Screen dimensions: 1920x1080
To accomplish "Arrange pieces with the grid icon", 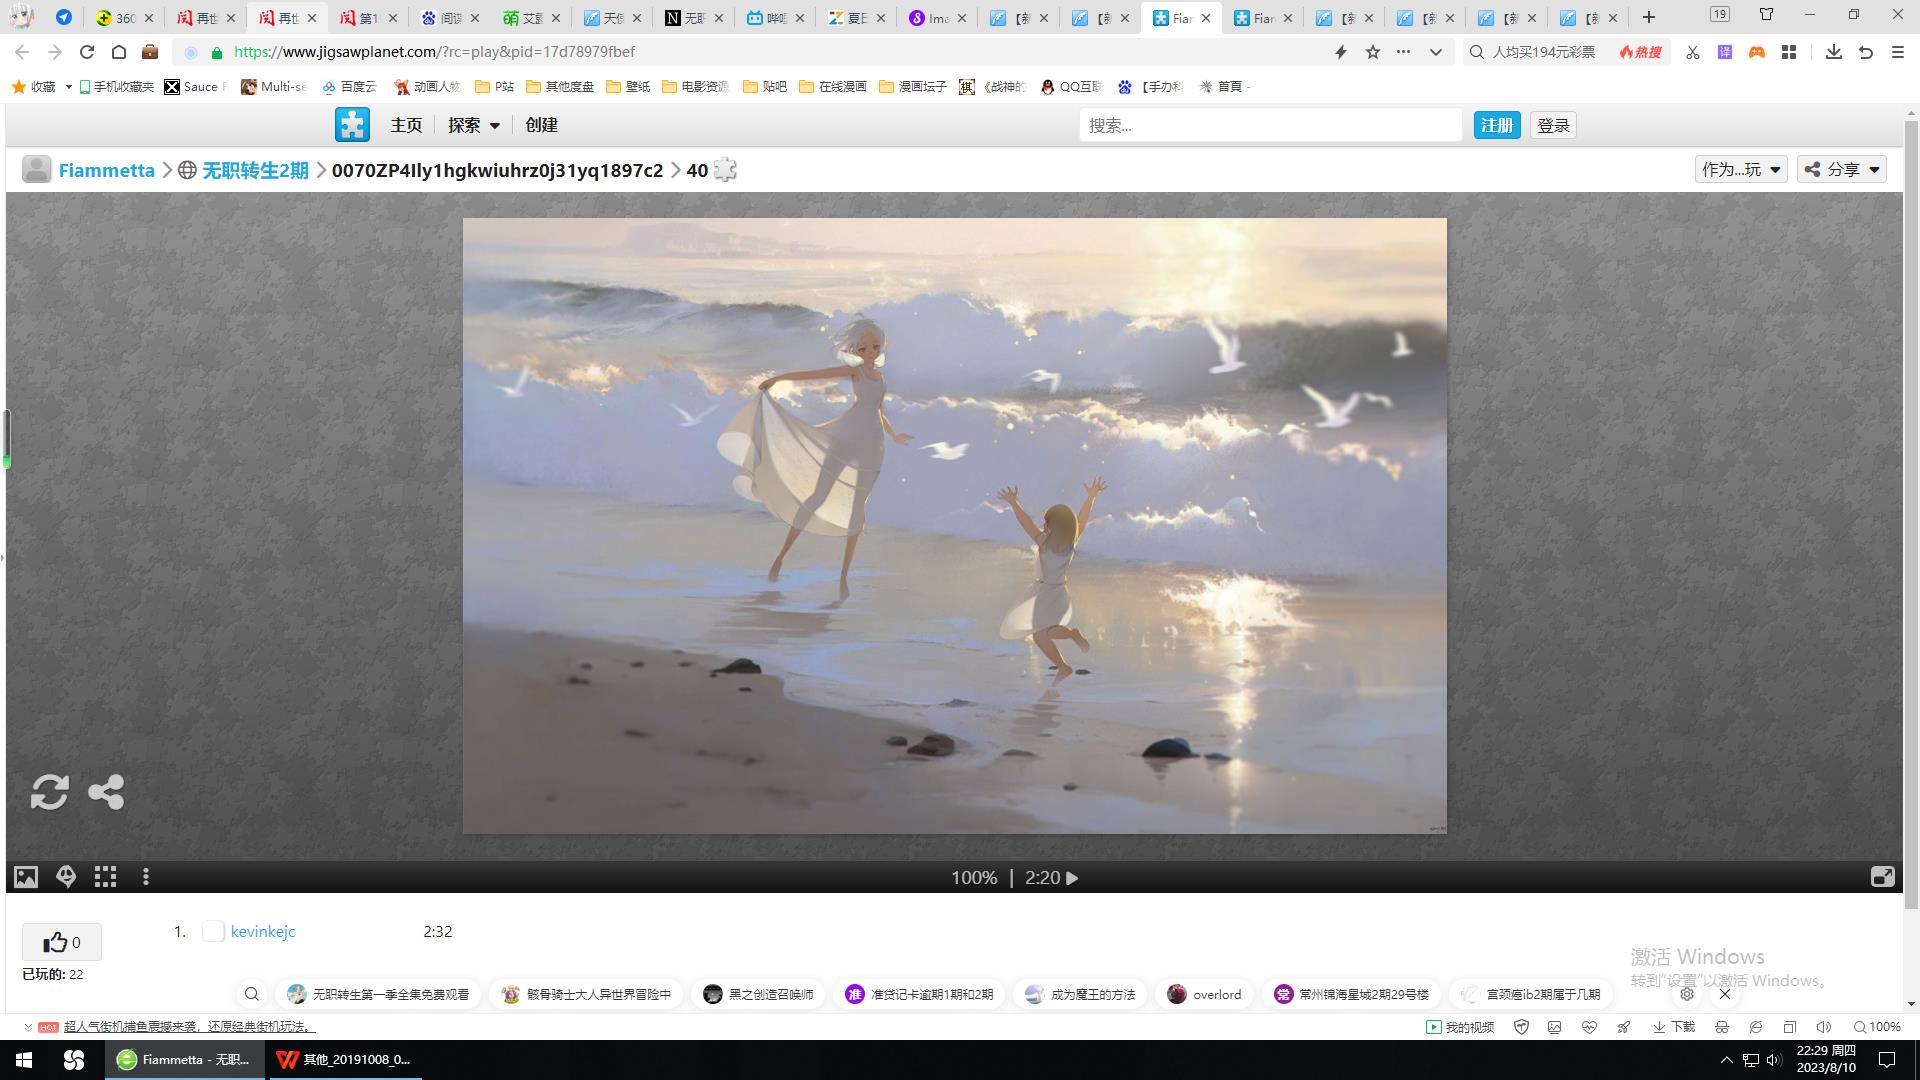I will pyautogui.click(x=105, y=877).
